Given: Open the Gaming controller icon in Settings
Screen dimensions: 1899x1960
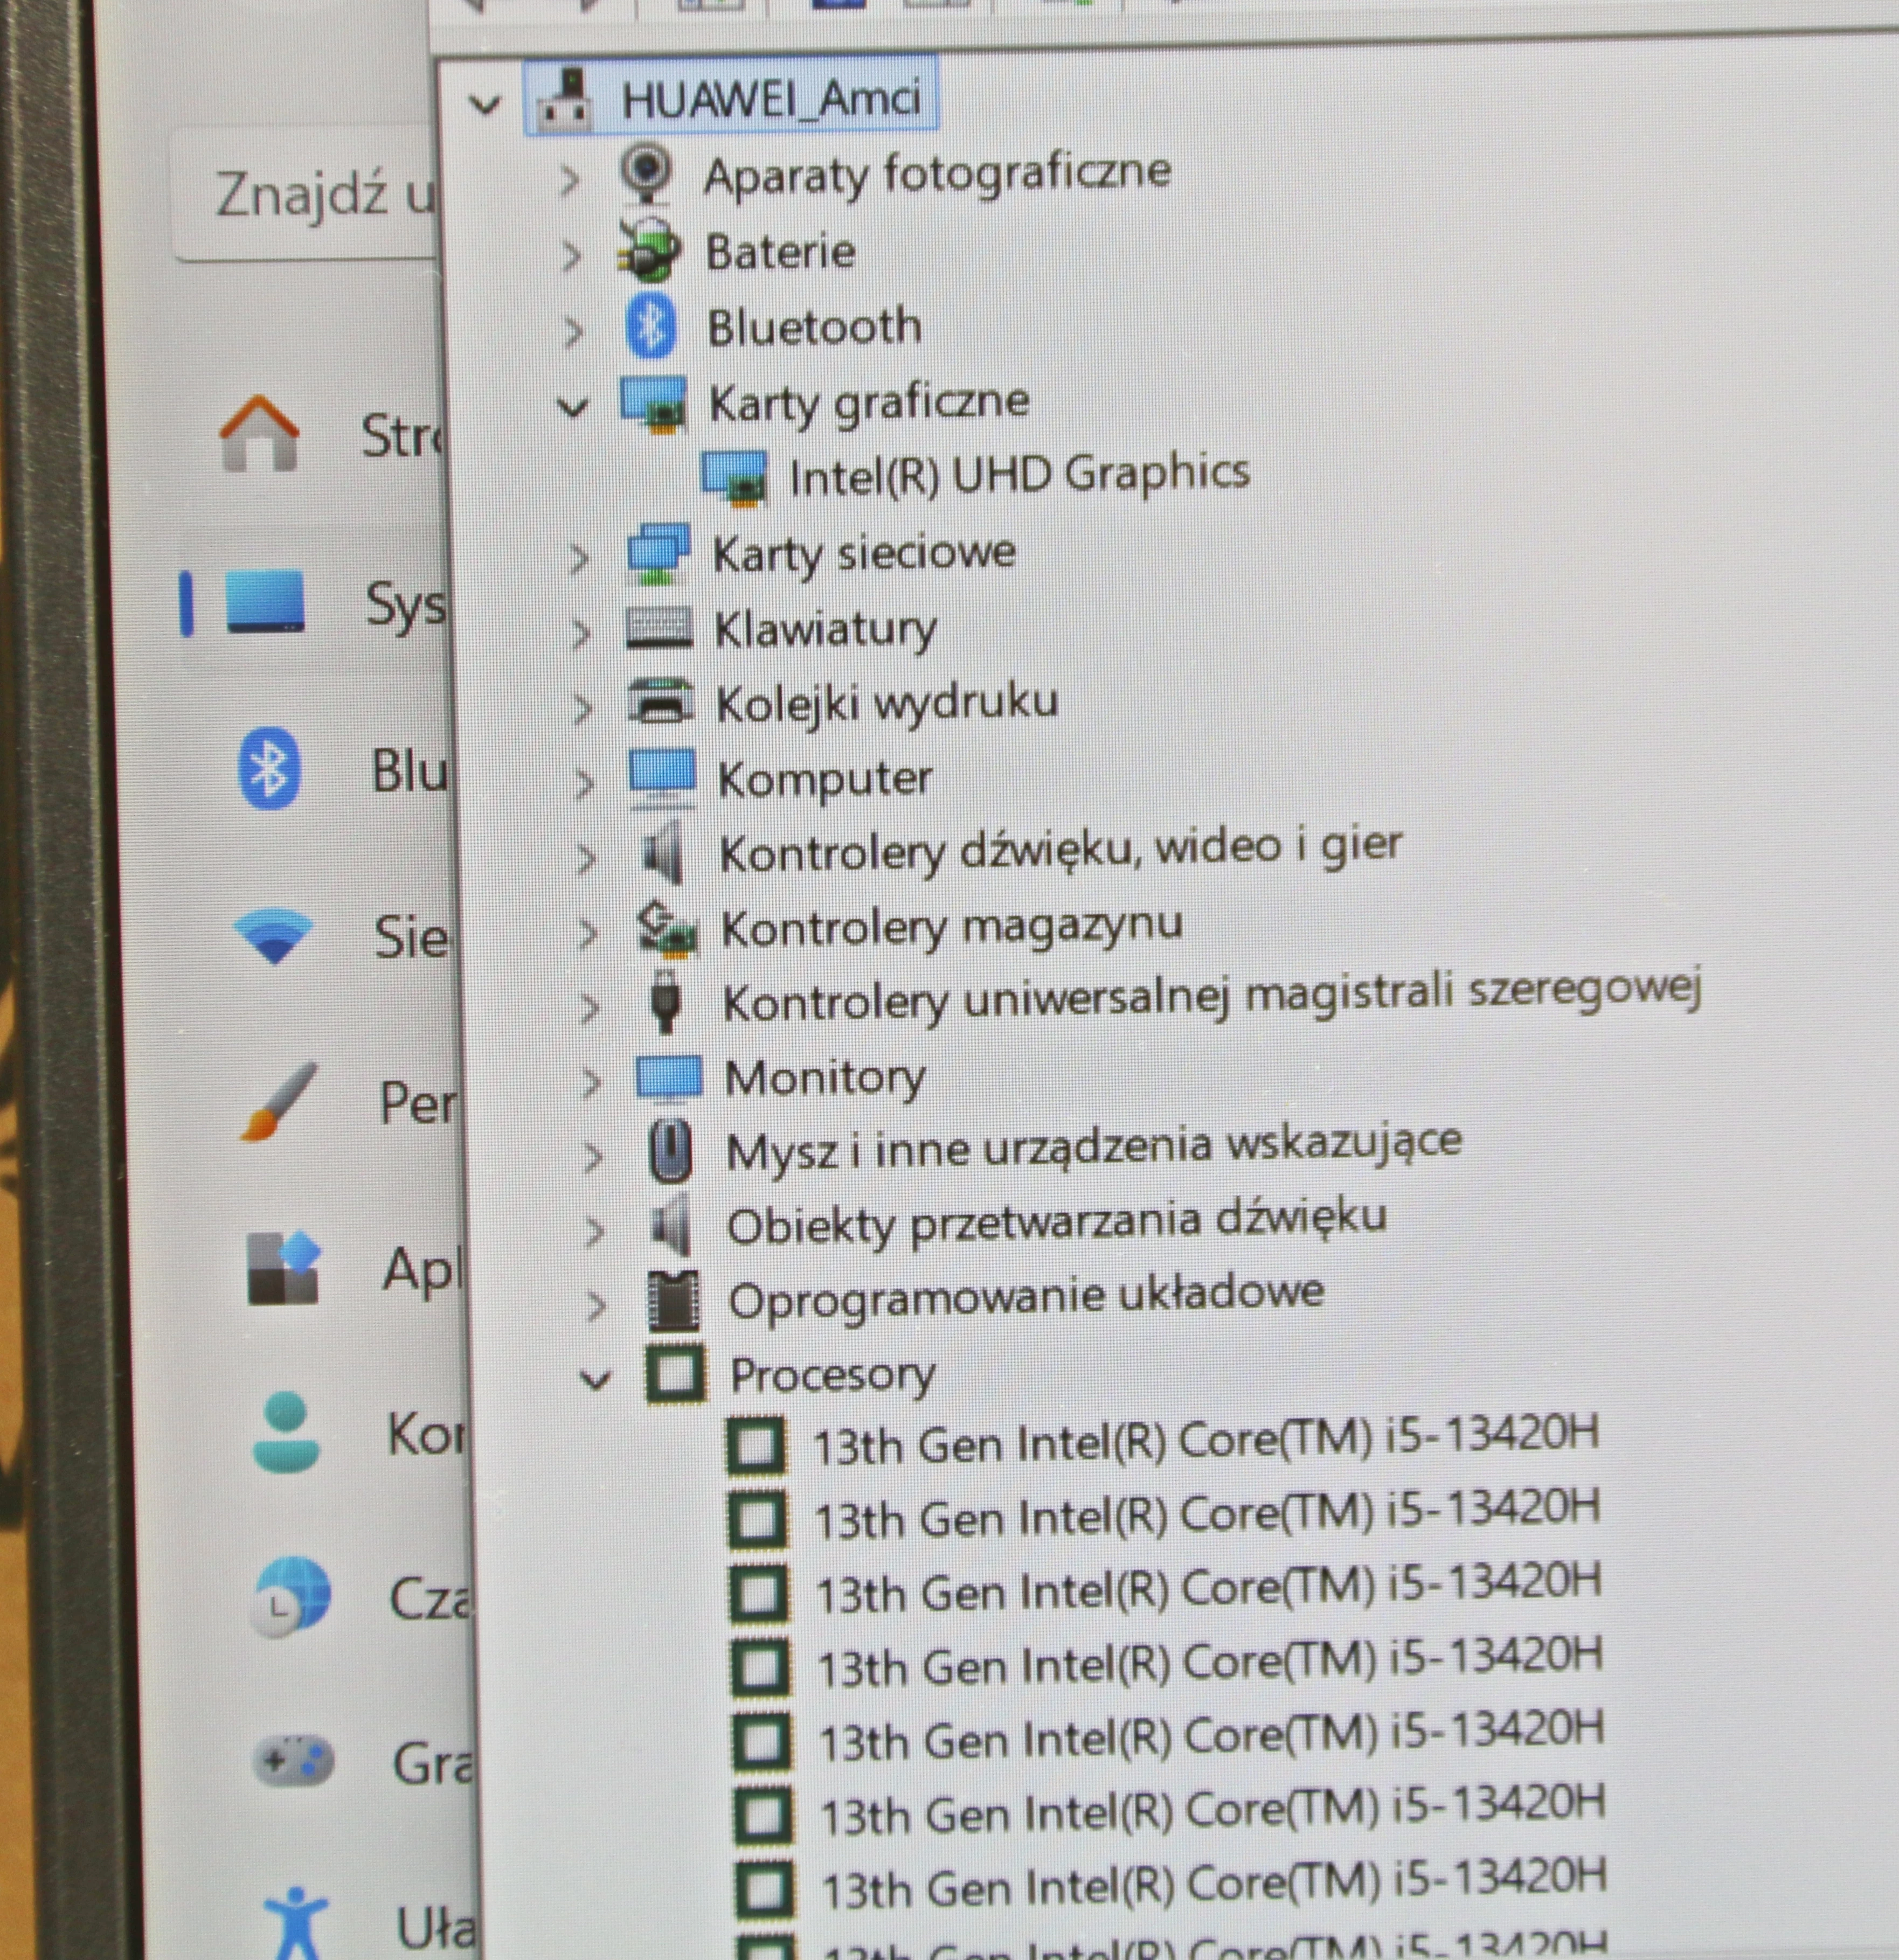Looking at the screenshot, I should click(x=294, y=1759).
